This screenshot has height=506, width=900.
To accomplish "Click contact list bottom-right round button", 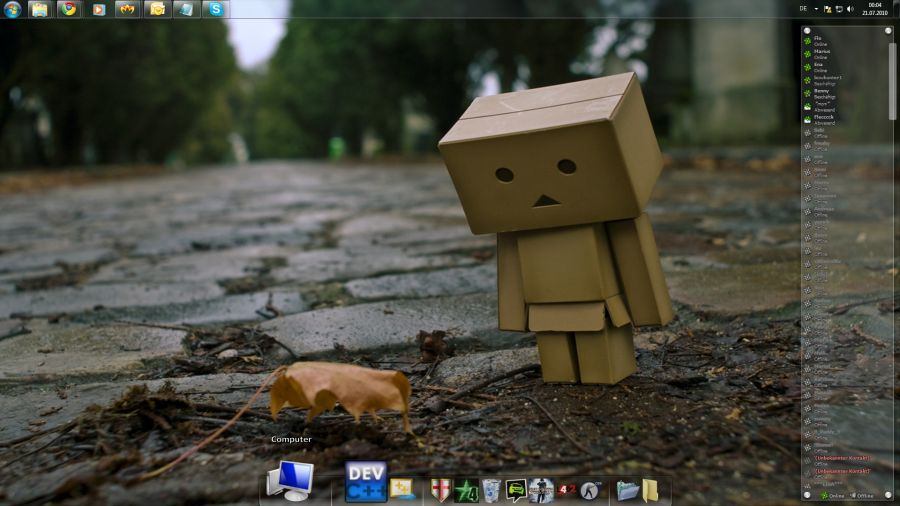I will [x=889, y=495].
